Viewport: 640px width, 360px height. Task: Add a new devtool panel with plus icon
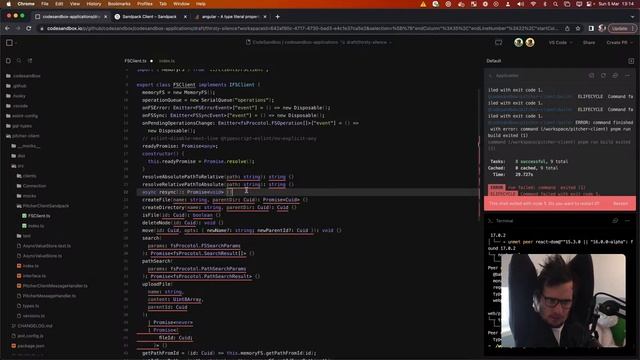631,61
